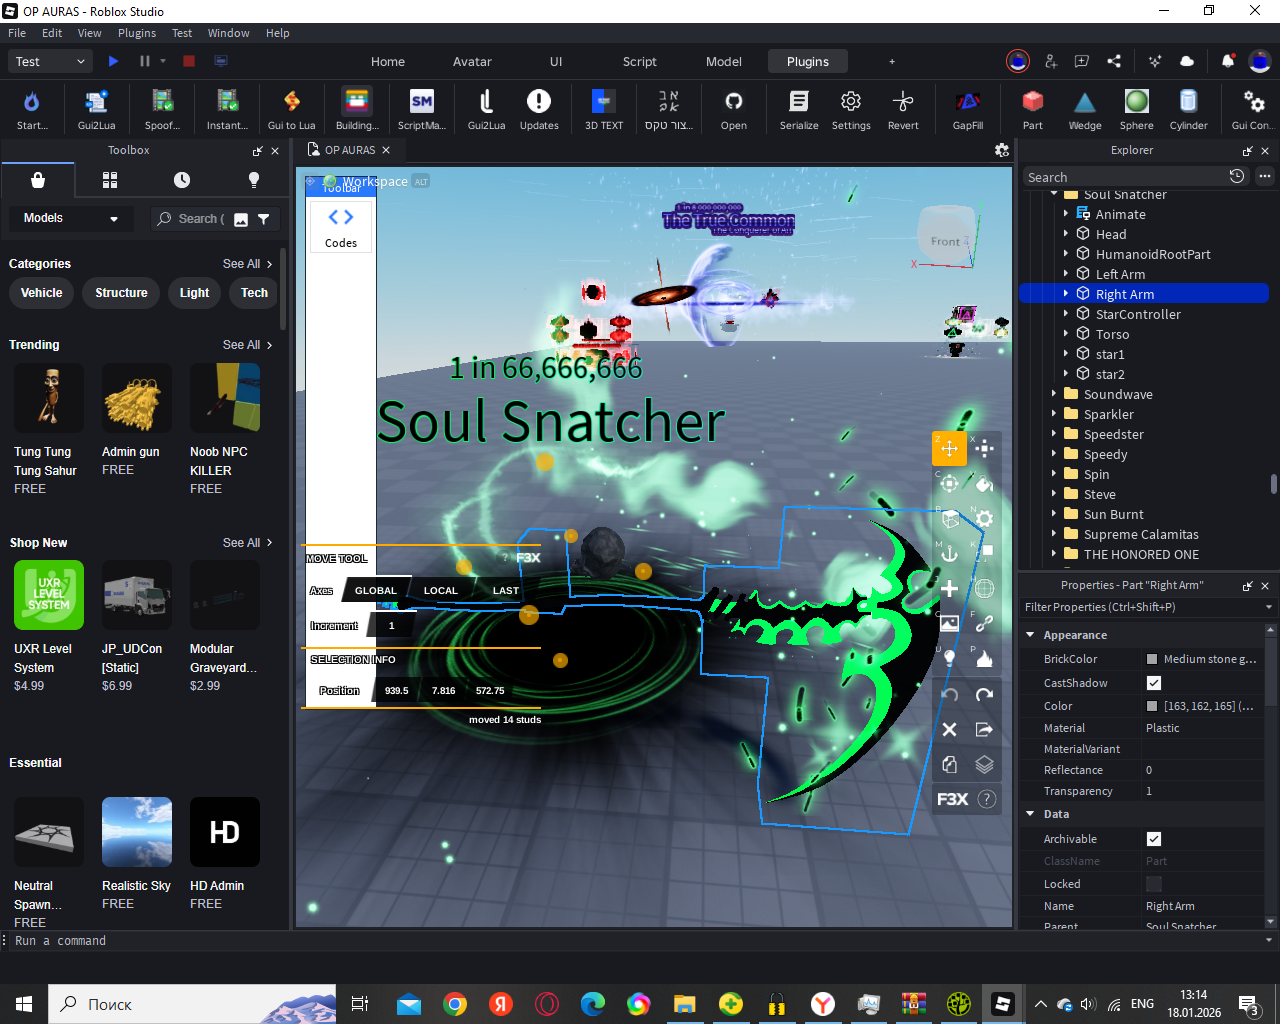Select the F3X Weld chain-link tool
The image size is (1280, 1024).
click(985, 624)
